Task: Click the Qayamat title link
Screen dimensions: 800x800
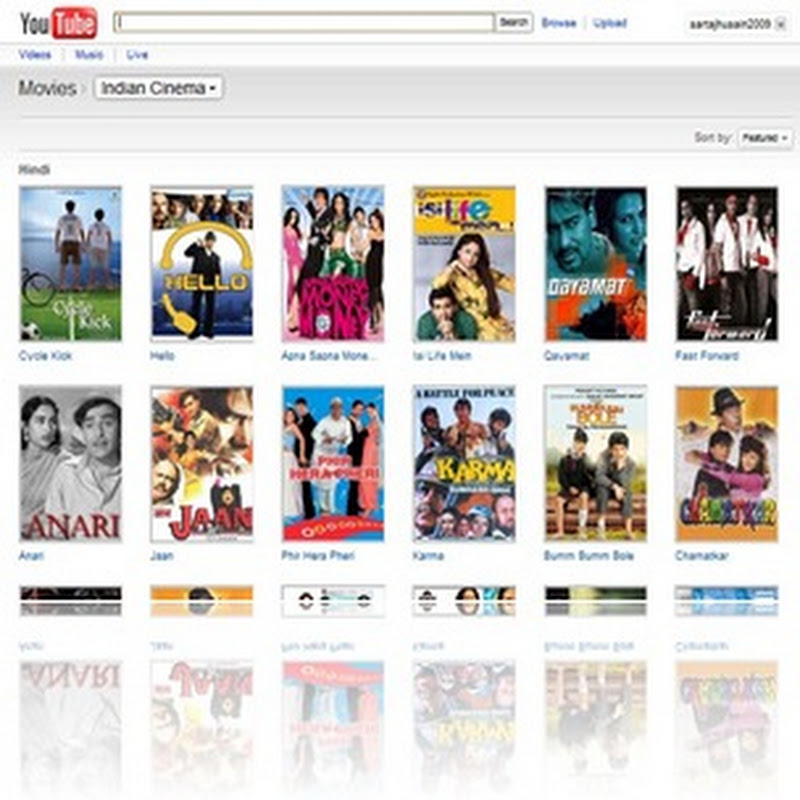Action: coord(567,356)
